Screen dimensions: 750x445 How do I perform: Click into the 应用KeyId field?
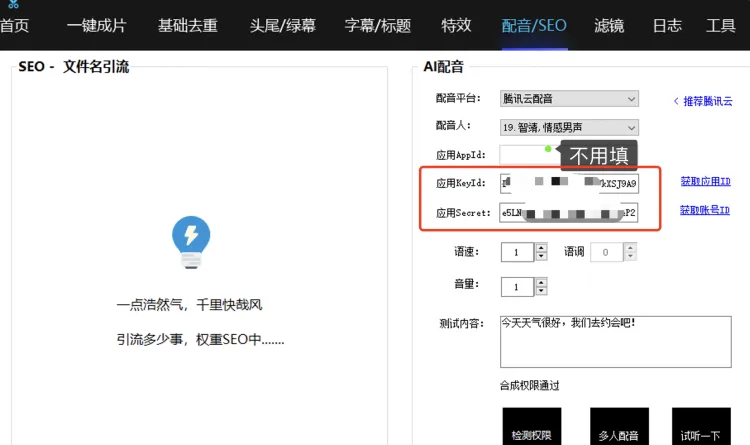[569, 184]
